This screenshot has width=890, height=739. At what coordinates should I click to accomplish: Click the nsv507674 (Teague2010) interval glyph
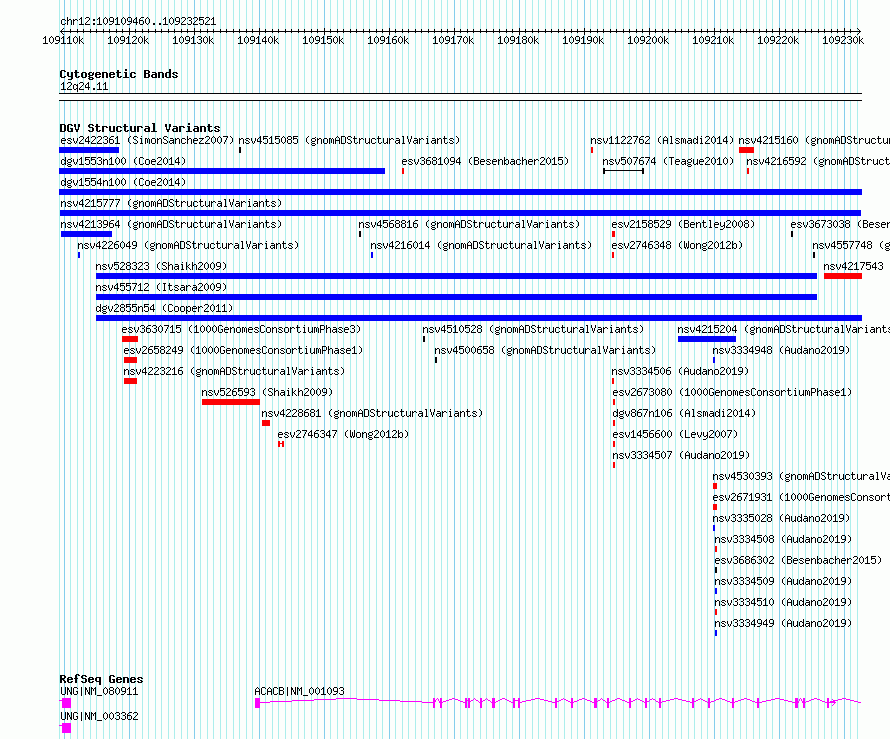623,171
